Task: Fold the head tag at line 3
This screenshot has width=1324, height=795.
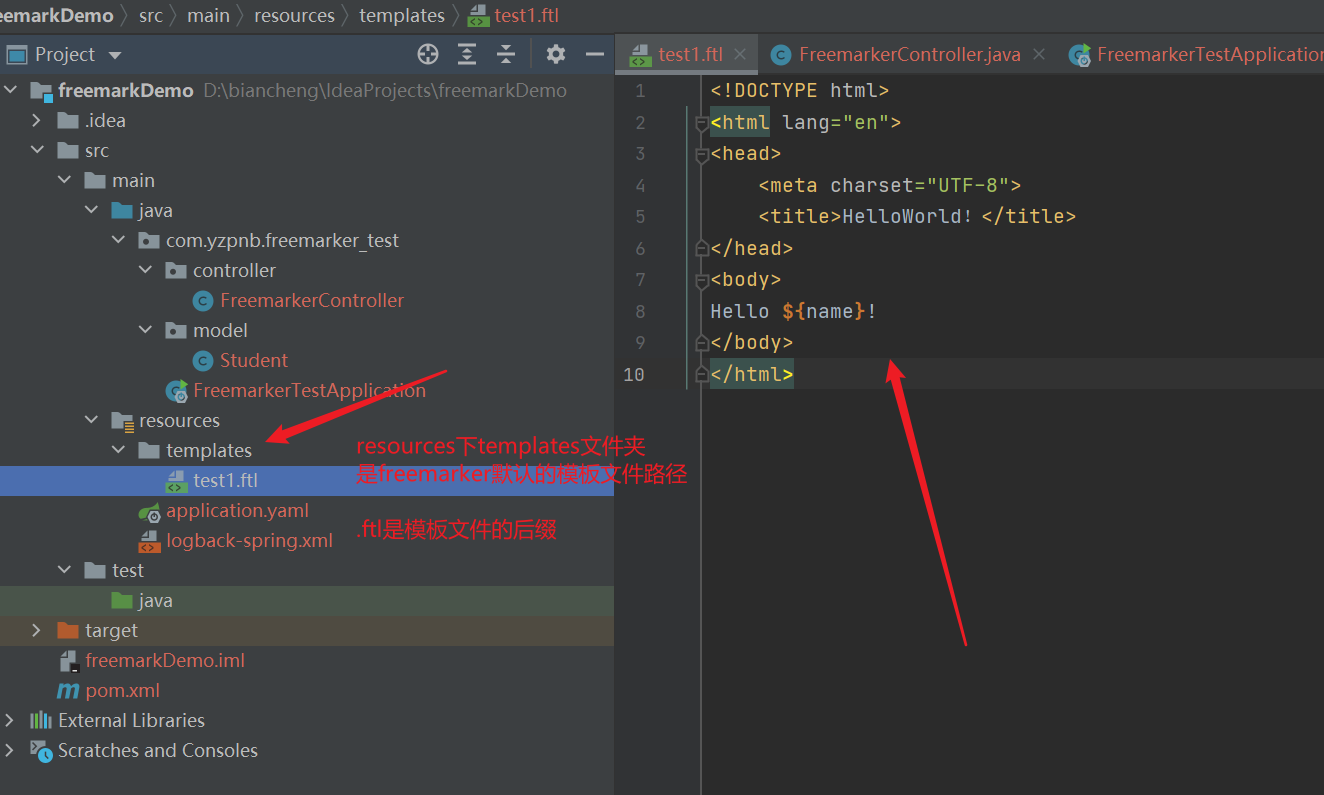Action: click(x=702, y=154)
